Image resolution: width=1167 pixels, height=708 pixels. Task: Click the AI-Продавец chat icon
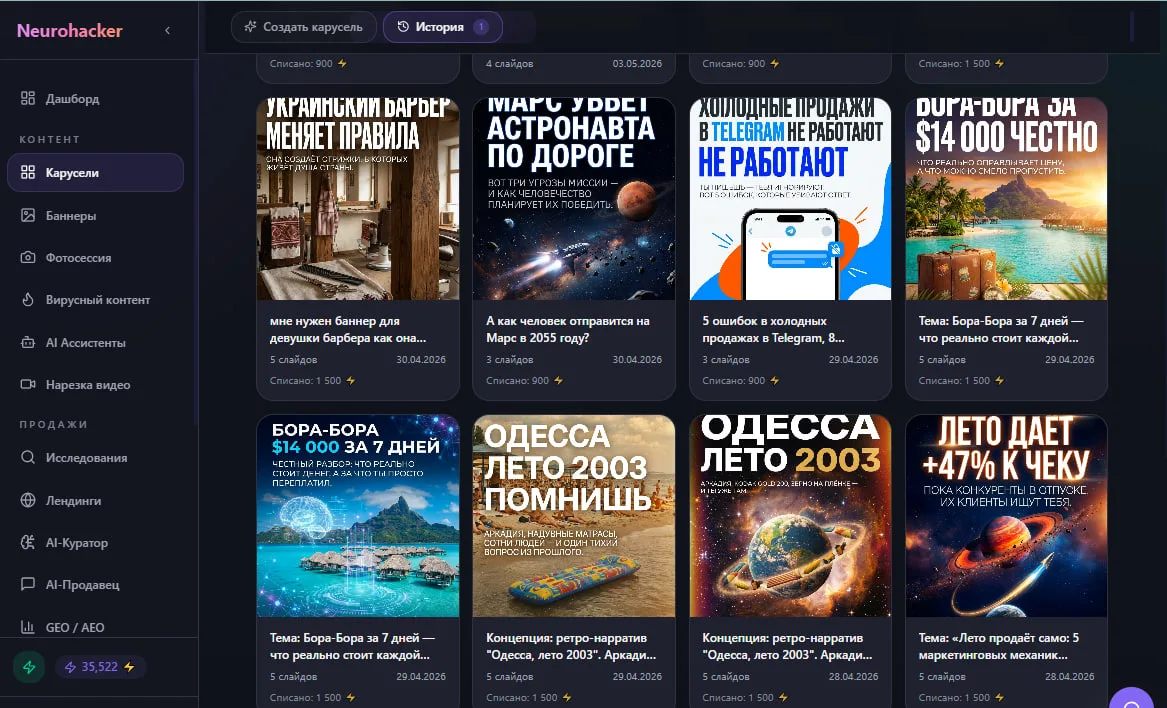pyautogui.click(x=28, y=584)
